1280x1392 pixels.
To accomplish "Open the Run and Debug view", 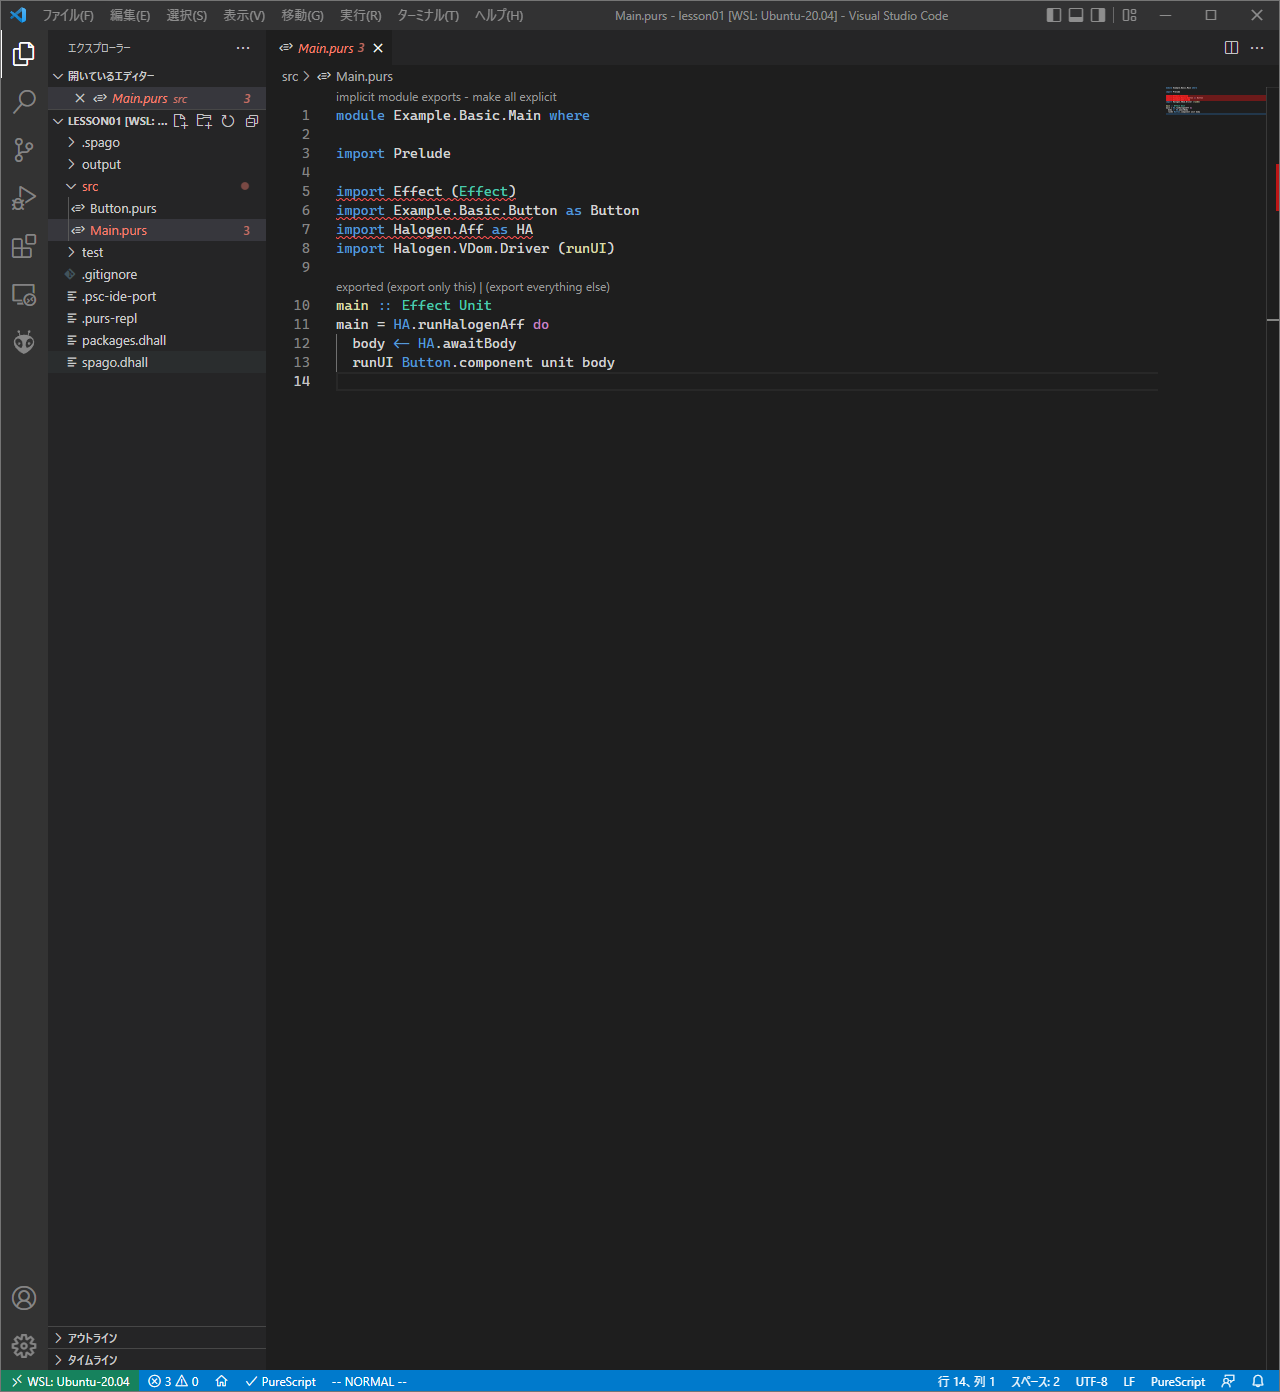I will (x=24, y=198).
